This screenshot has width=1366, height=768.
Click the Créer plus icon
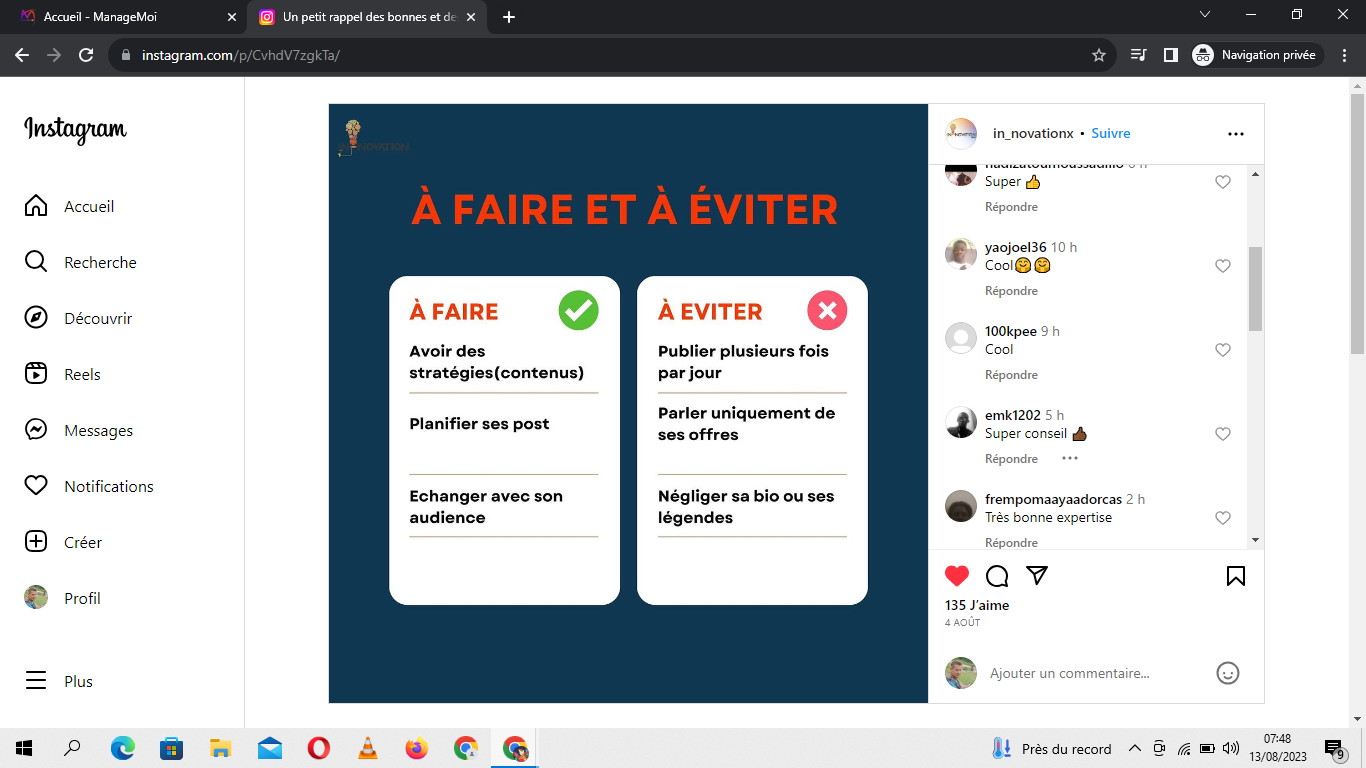coord(36,542)
